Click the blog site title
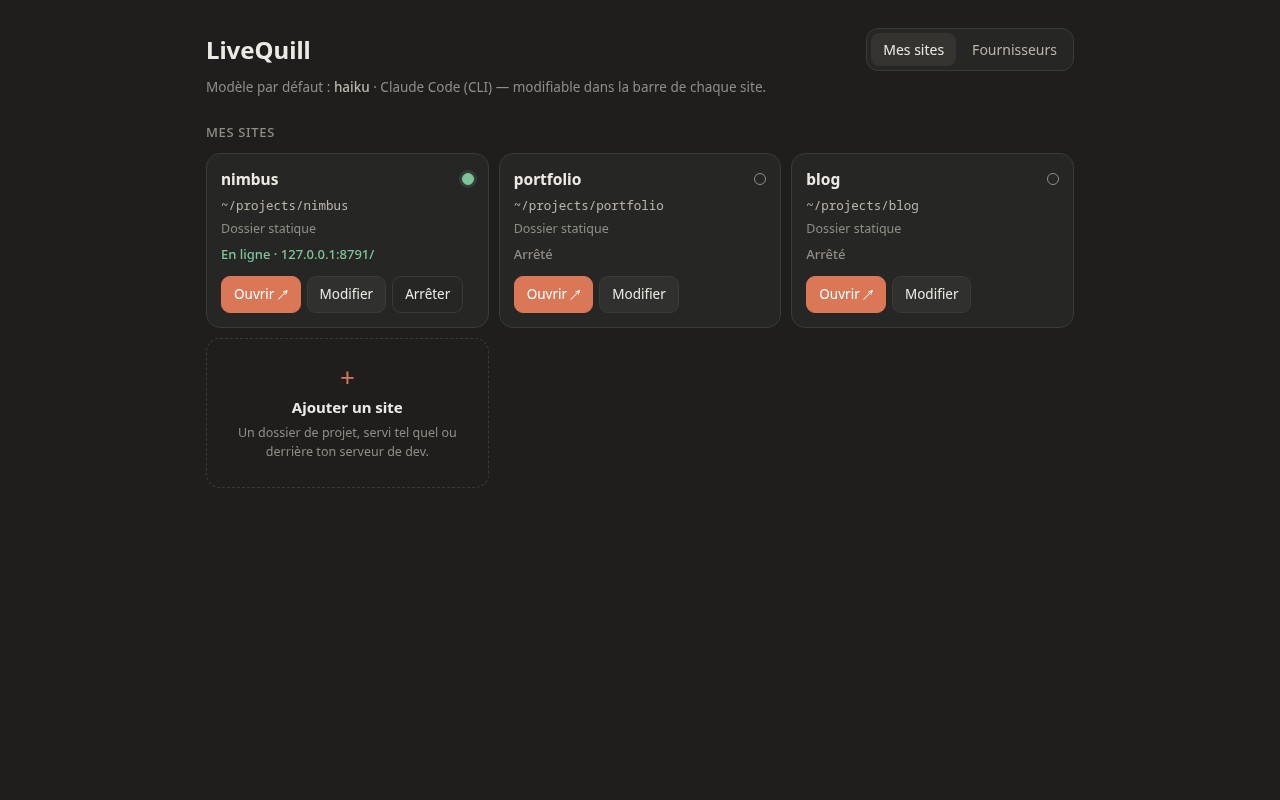This screenshot has width=1280, height=800. pyautogui.click(x=823, y=179)
